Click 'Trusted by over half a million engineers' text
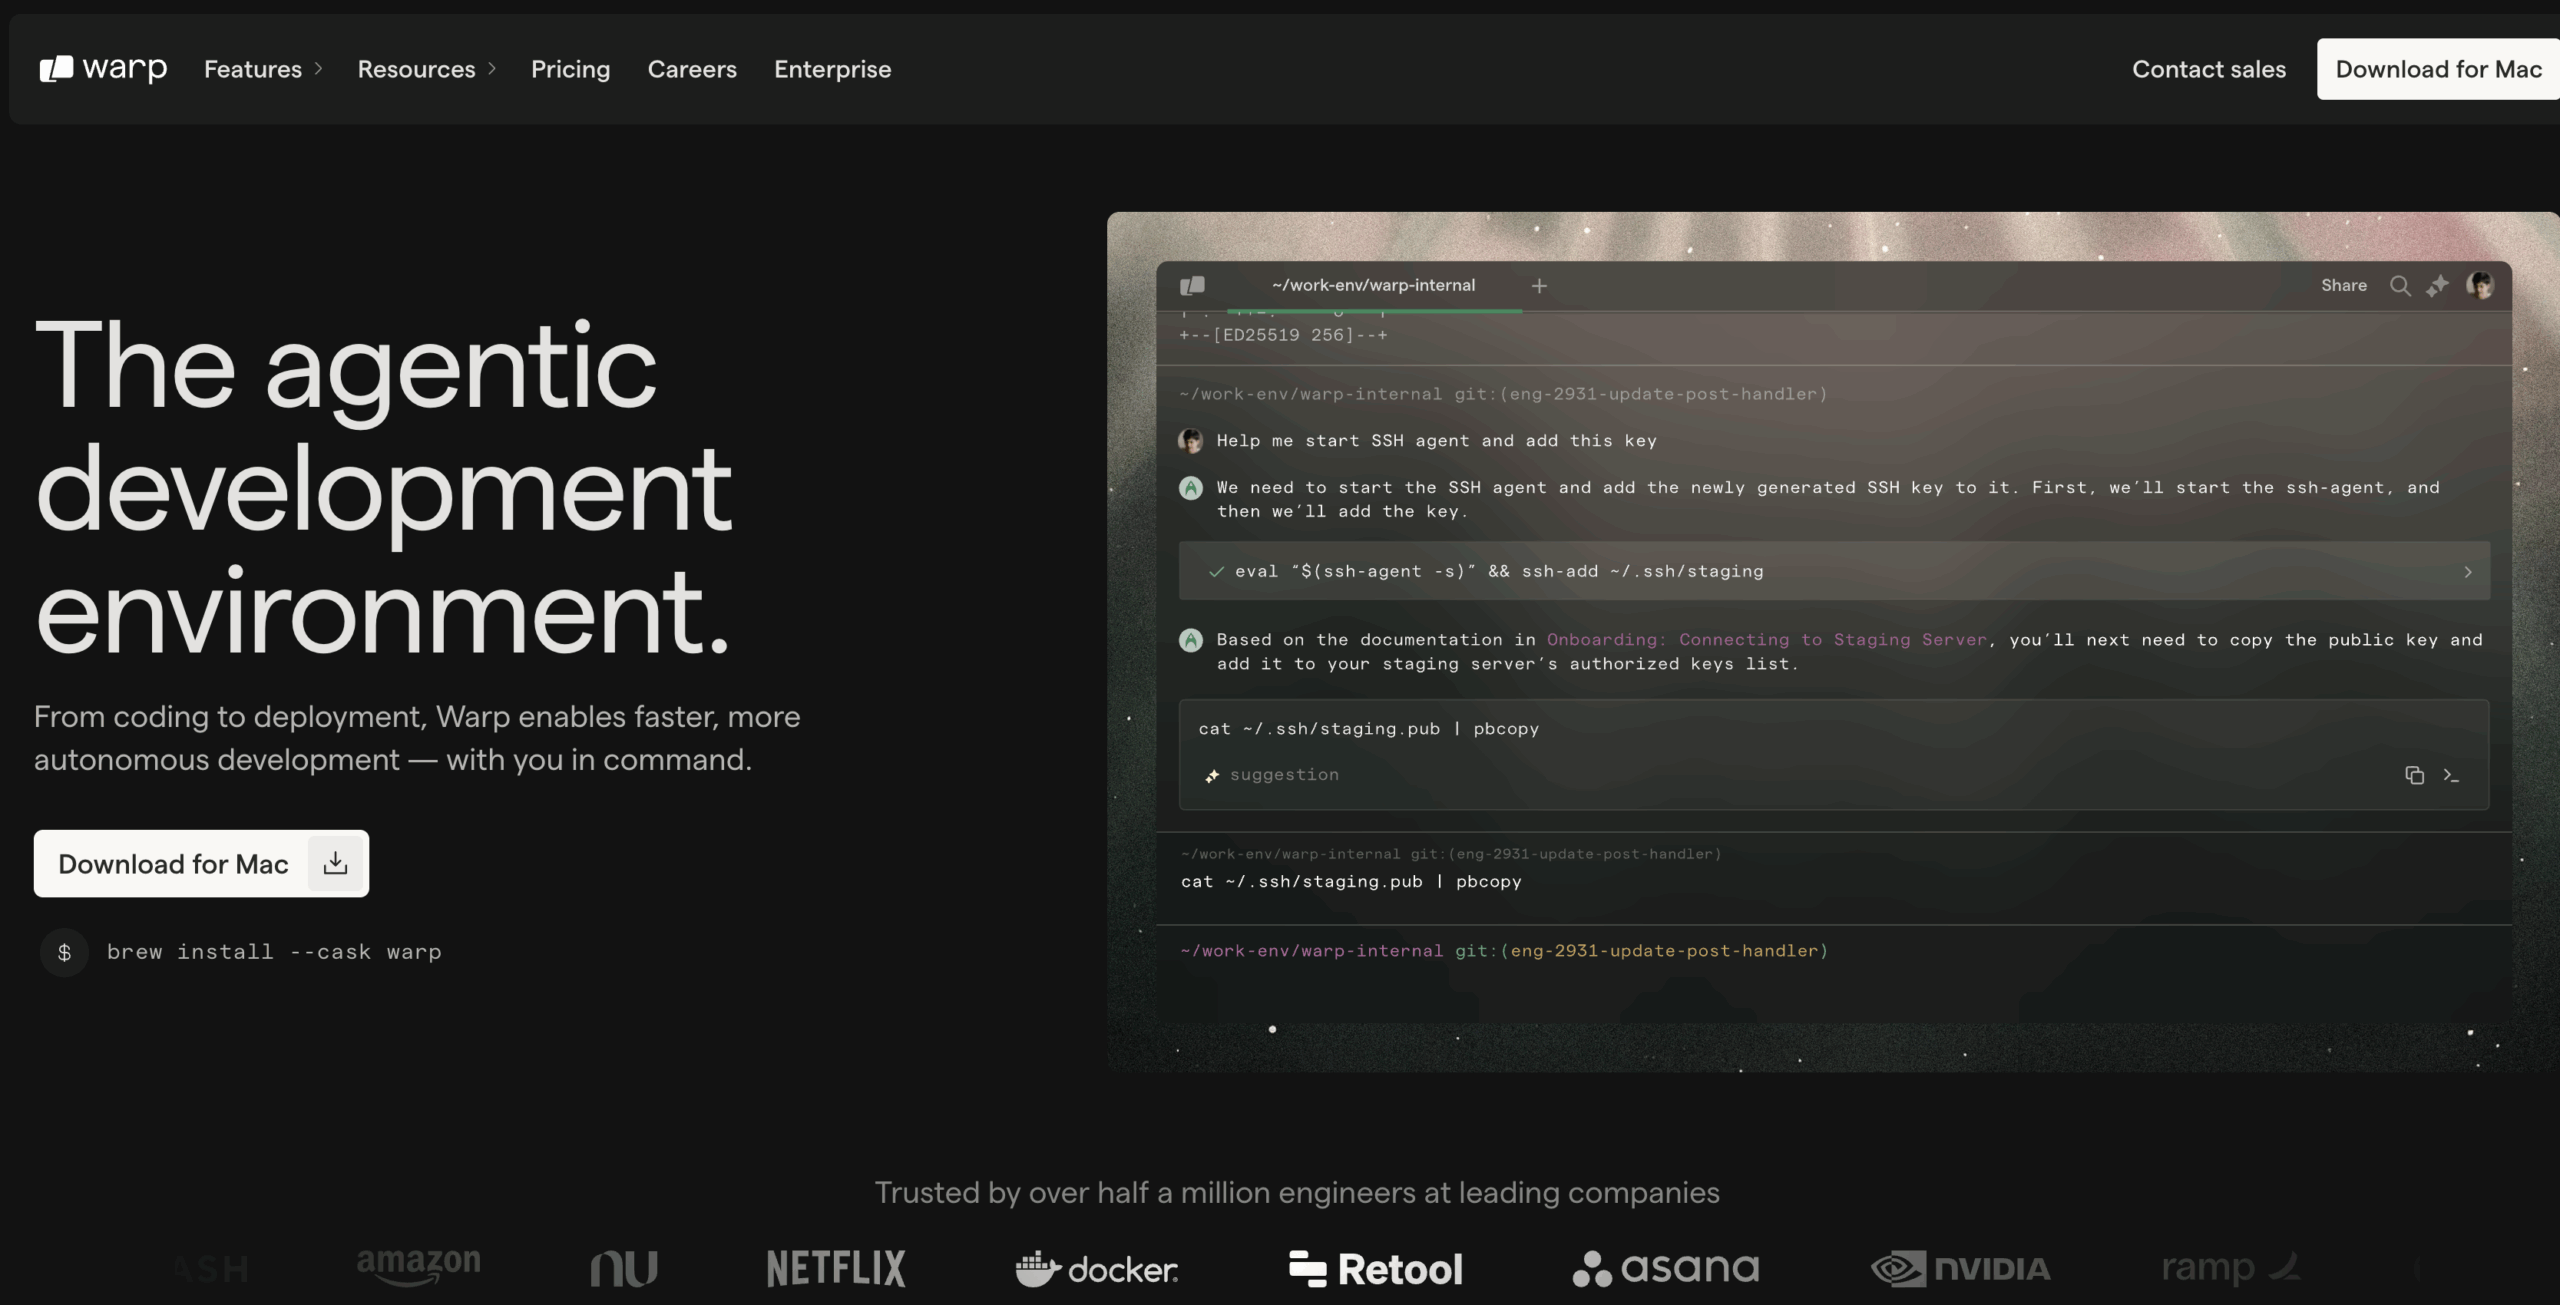The width and height of the screenshot is (2560, 1305). pos(1297,1193)
